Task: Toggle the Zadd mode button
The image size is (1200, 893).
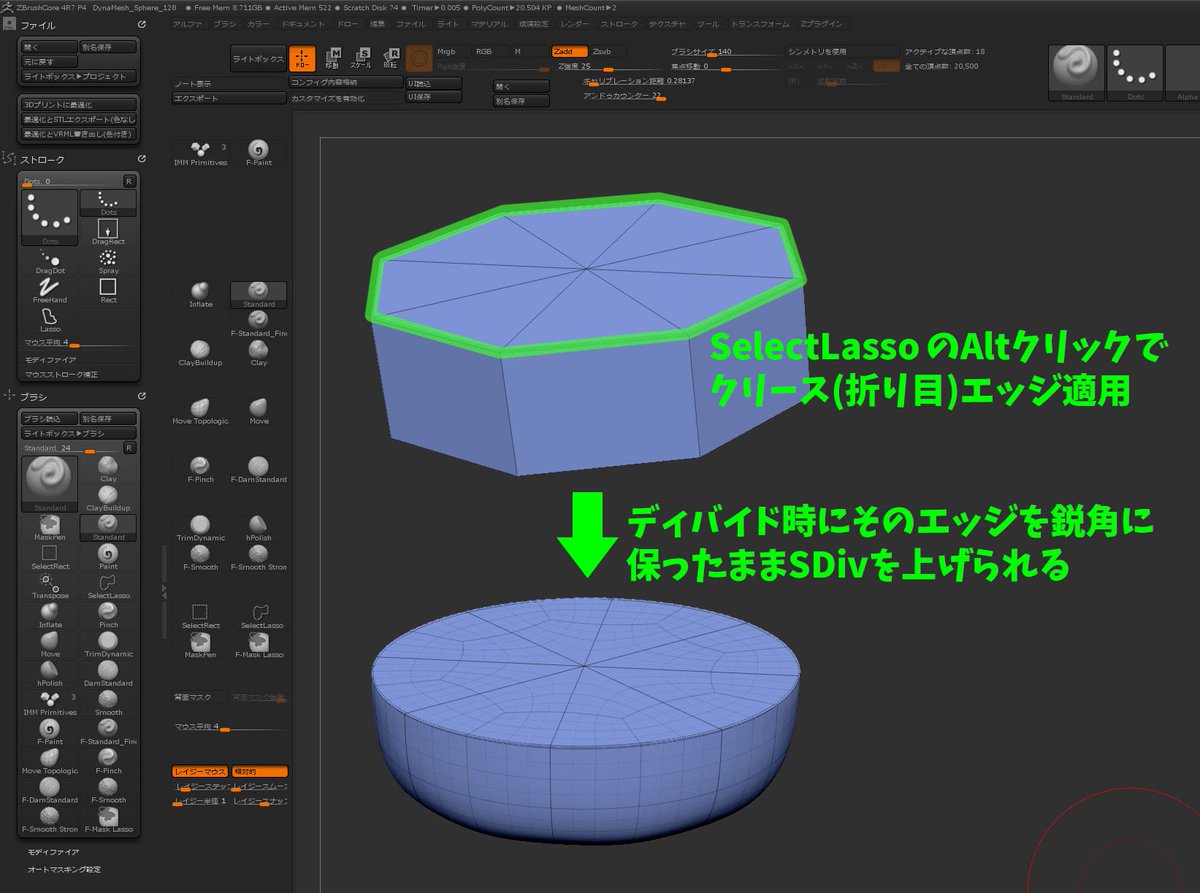Action: click(569, 51)
